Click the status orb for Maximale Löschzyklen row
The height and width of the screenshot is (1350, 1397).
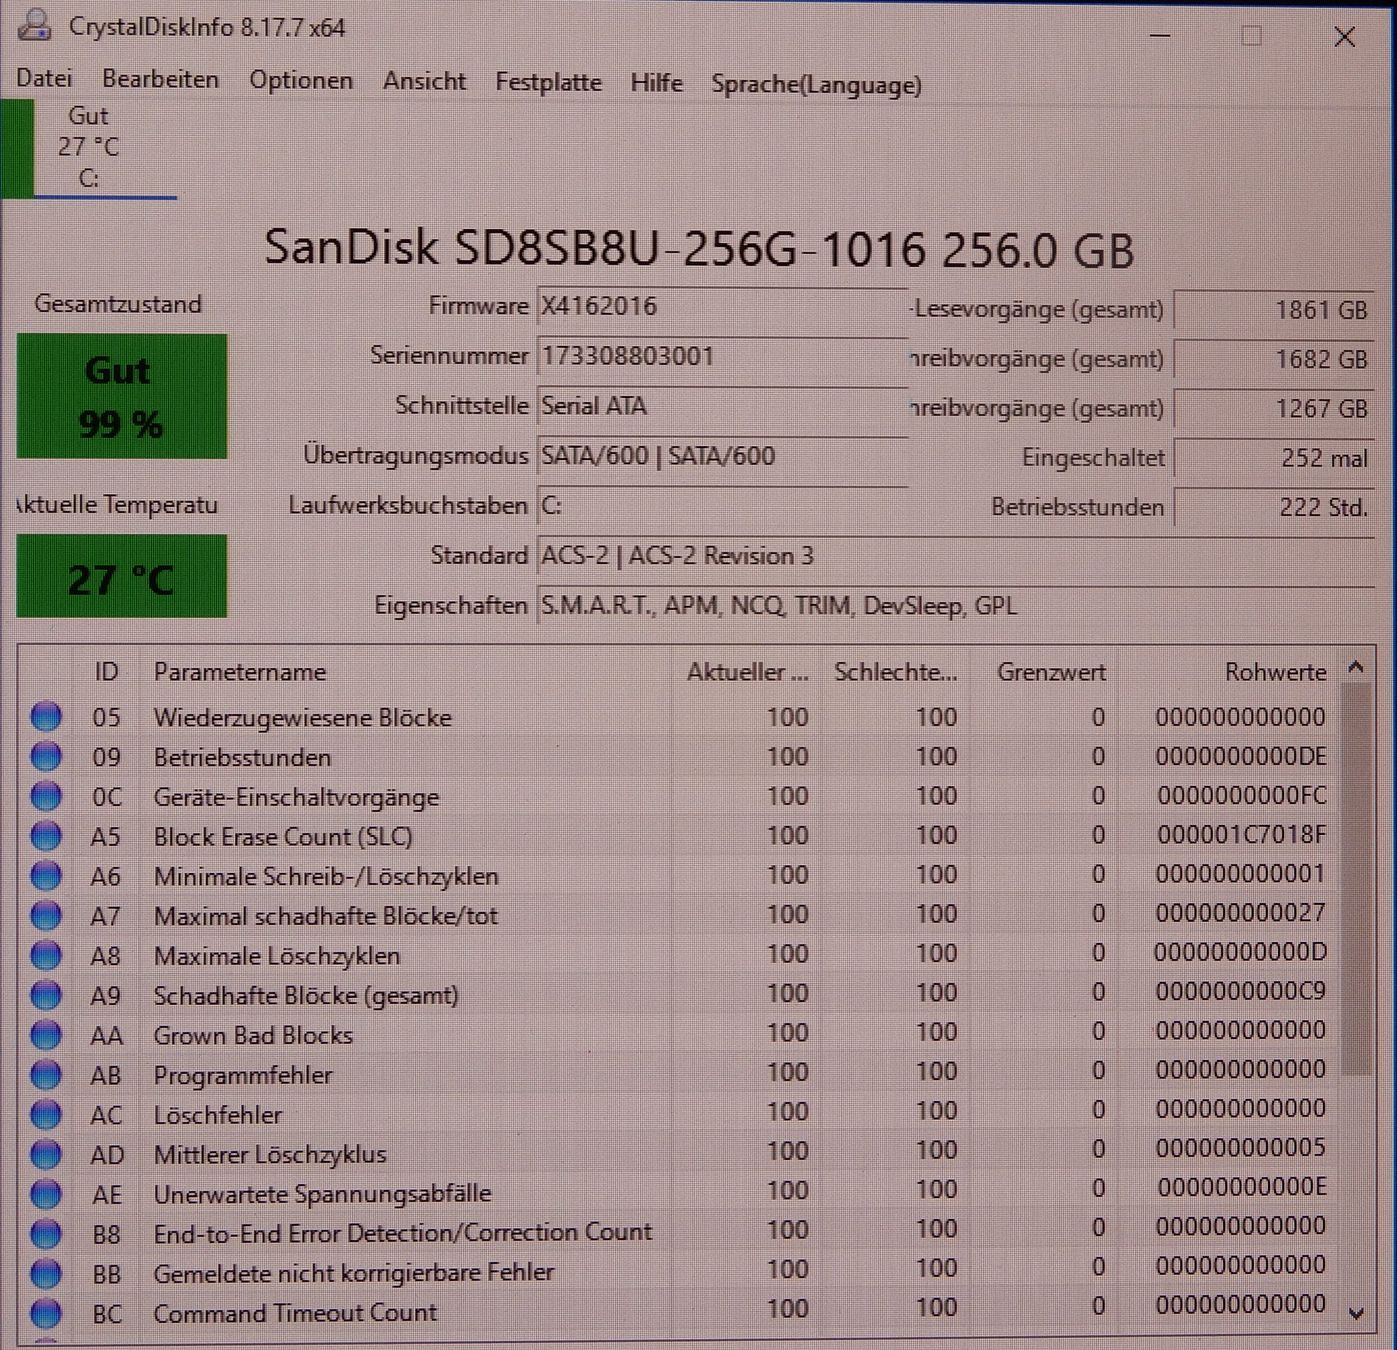tap(46, 955)
